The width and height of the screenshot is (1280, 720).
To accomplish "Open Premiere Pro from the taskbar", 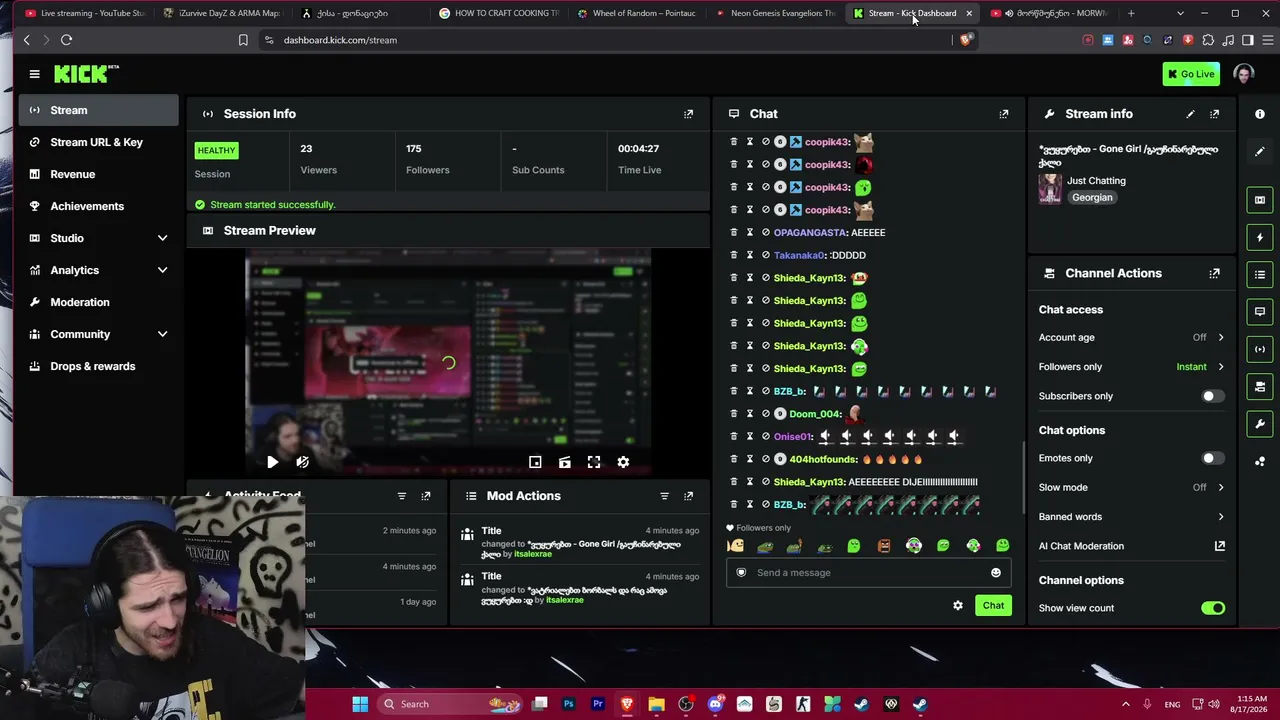I will tap(598, 704).
